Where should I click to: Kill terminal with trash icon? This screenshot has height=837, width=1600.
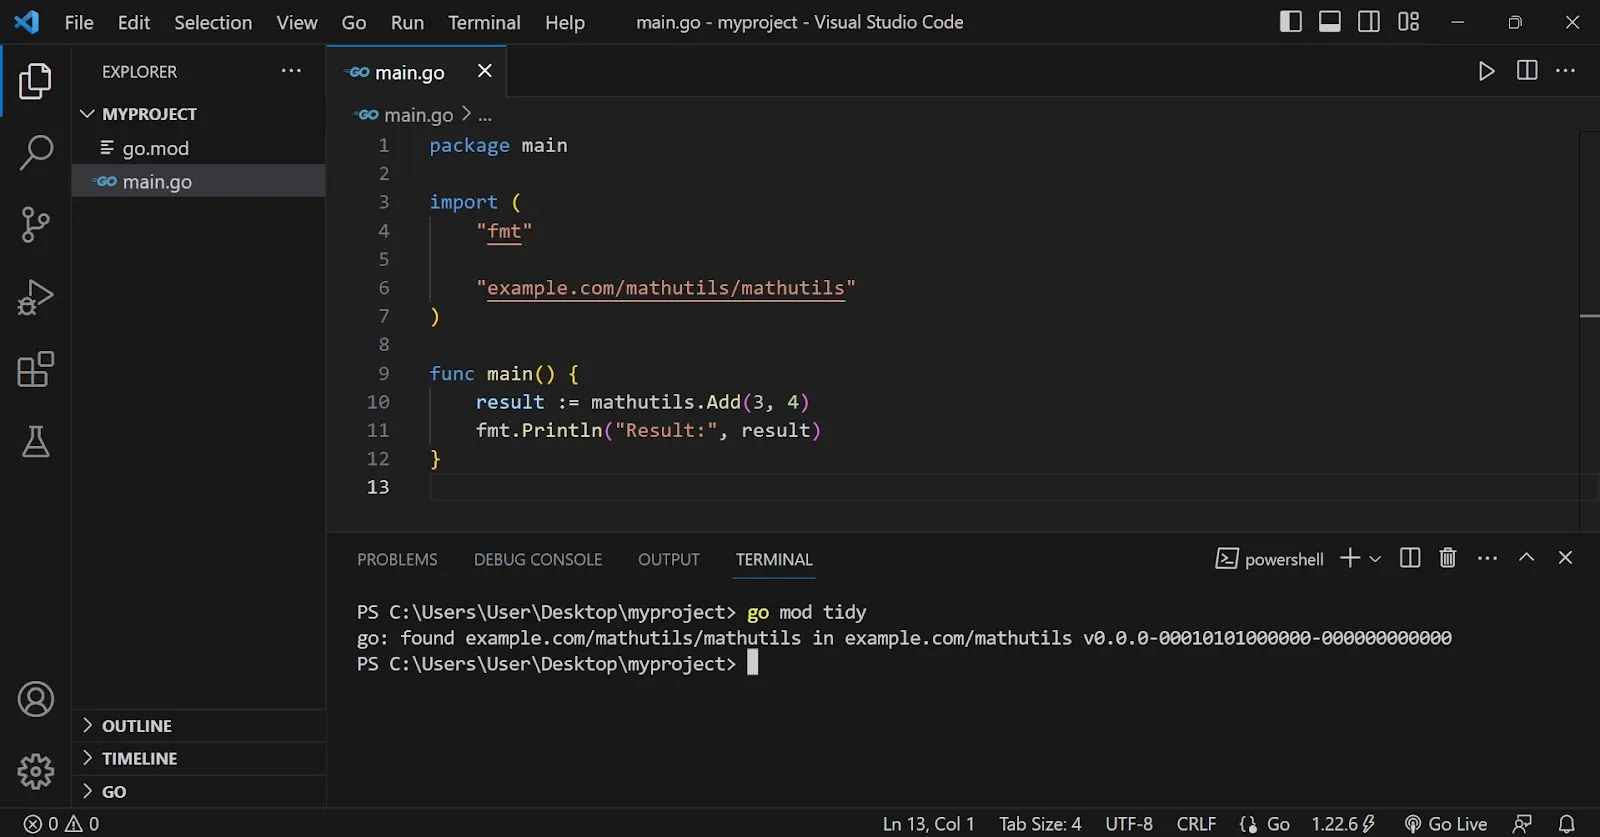pyautogui.click(x=1447, y=558)
